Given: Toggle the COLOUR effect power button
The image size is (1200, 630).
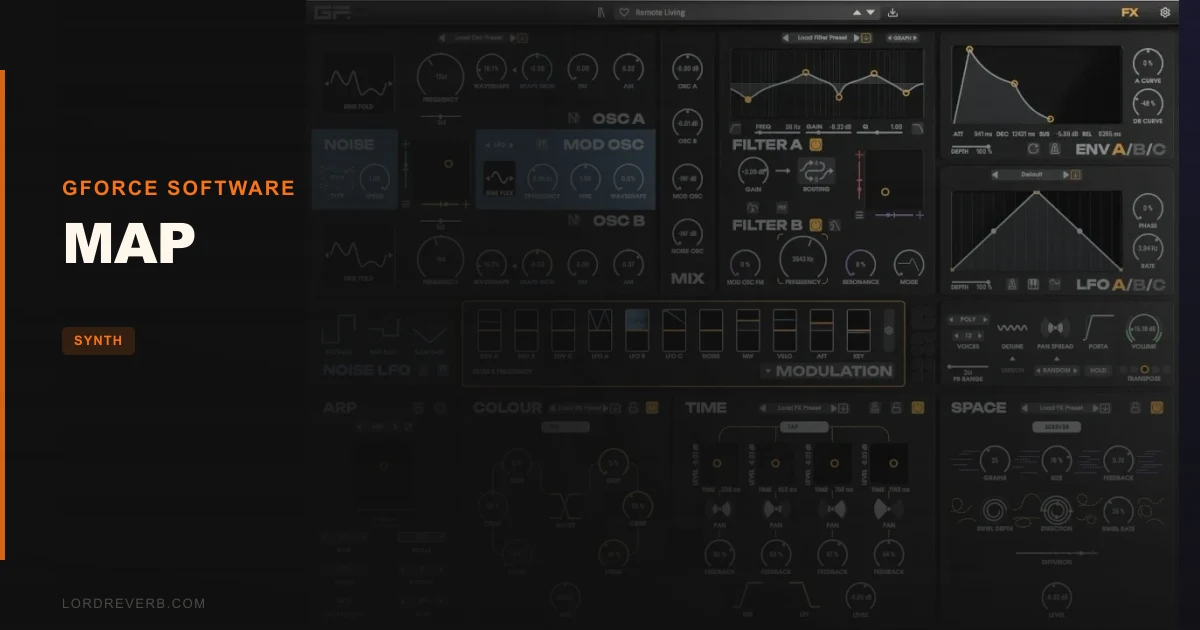Looking at the screenshot, I should pyautogui.click(x=652, y=408).
